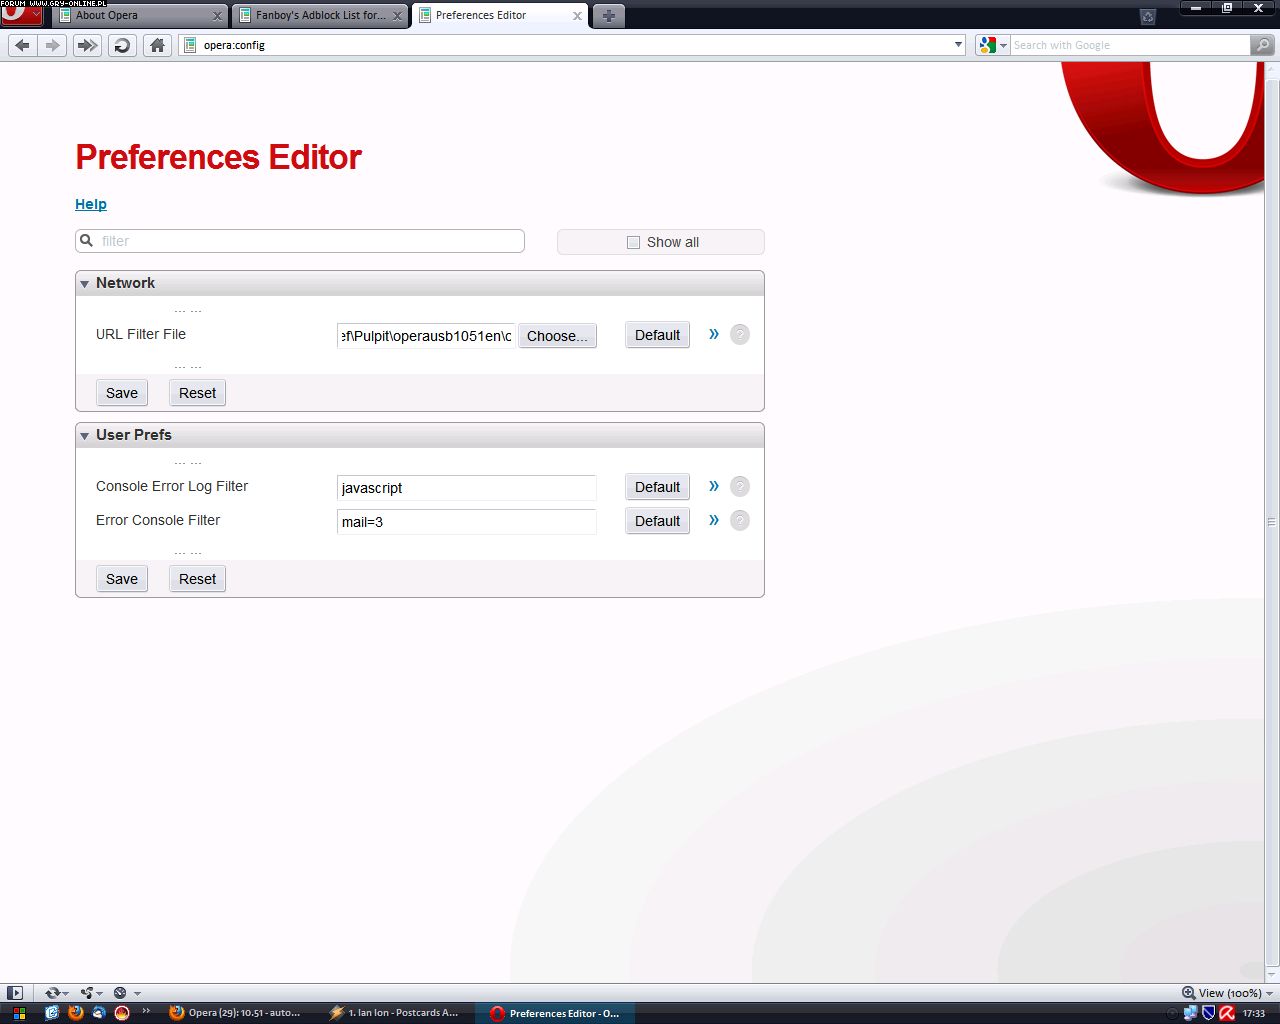Open the blue shield tray icon

click(1208, 1013)
